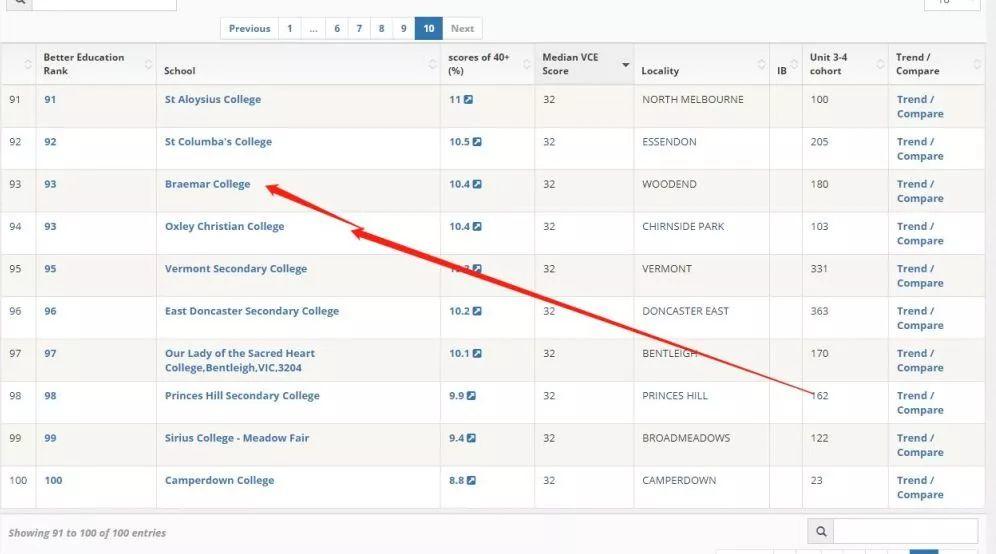This screenshot has width=996, height=554.
Task: Sort by Unit 3-4 cohort column
Action: point(845,64)
